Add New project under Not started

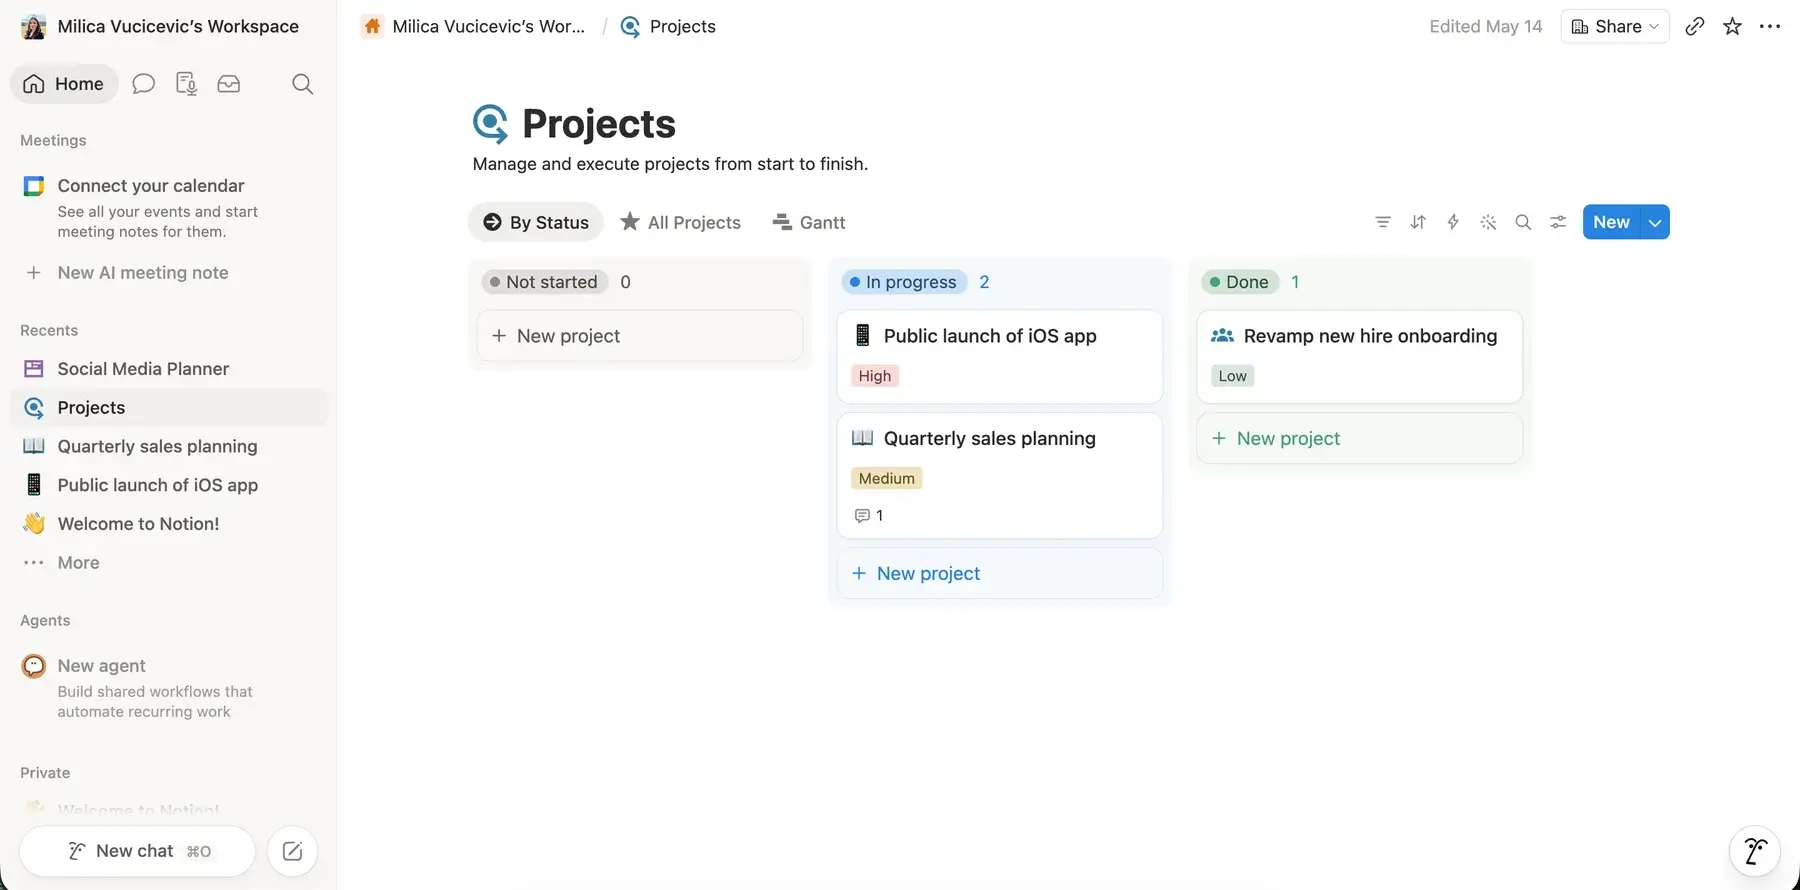[640, 336]
